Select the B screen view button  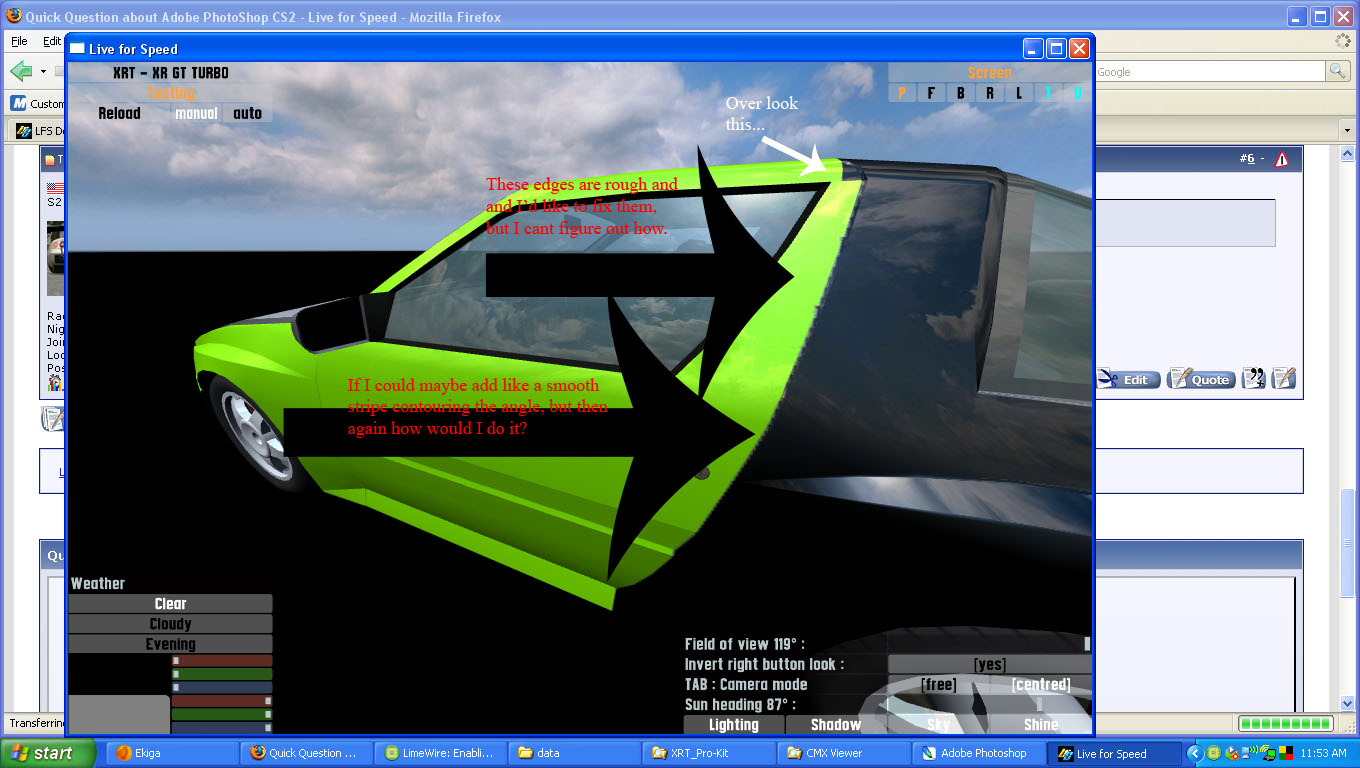pyautogui.click(x=961, y=93)
